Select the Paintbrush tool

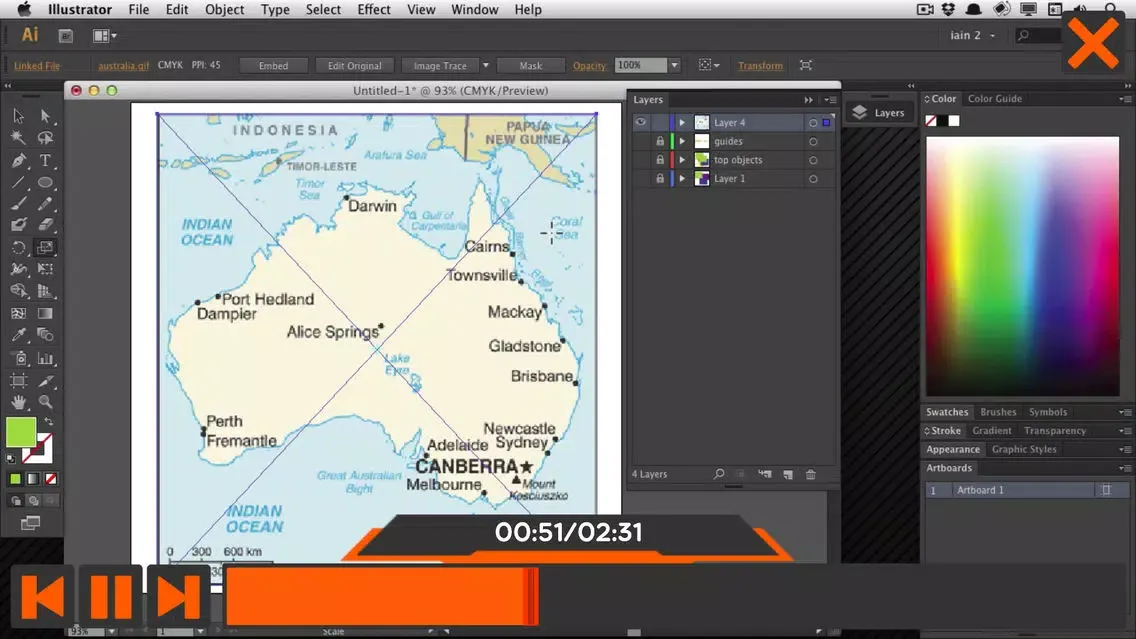pyautogui.click(x=19, y=204)
